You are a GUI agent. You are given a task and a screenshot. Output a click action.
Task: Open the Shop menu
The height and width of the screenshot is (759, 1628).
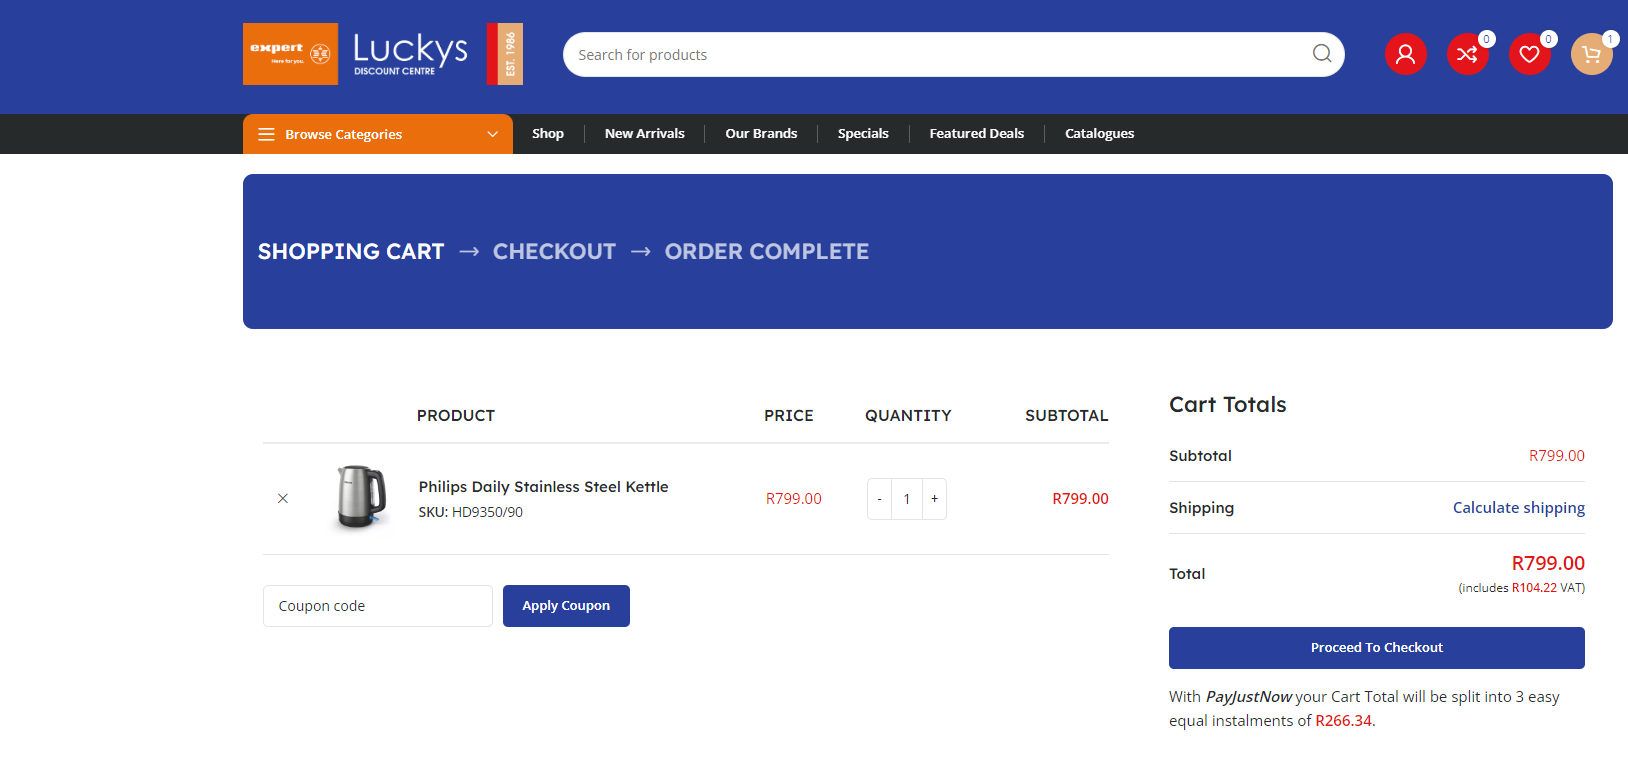coord(548,133)
